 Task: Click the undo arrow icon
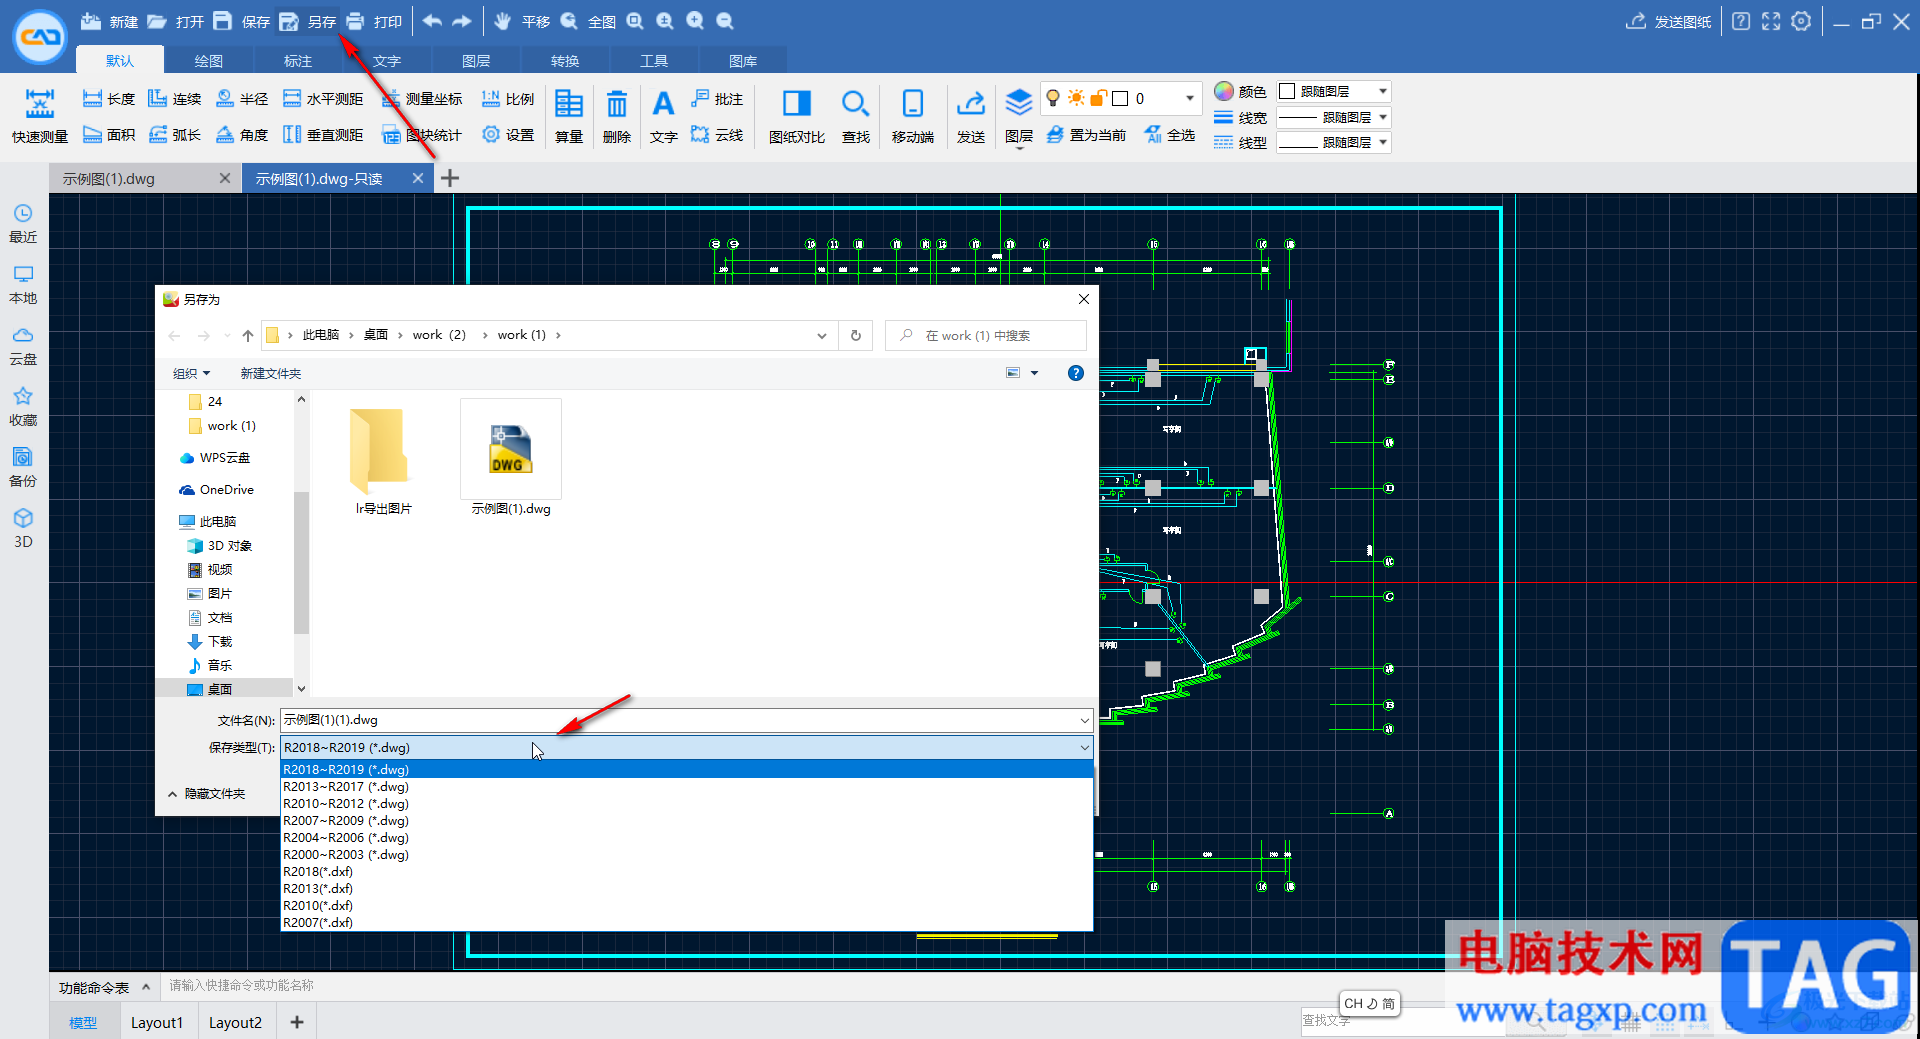[x=432, y=21]
